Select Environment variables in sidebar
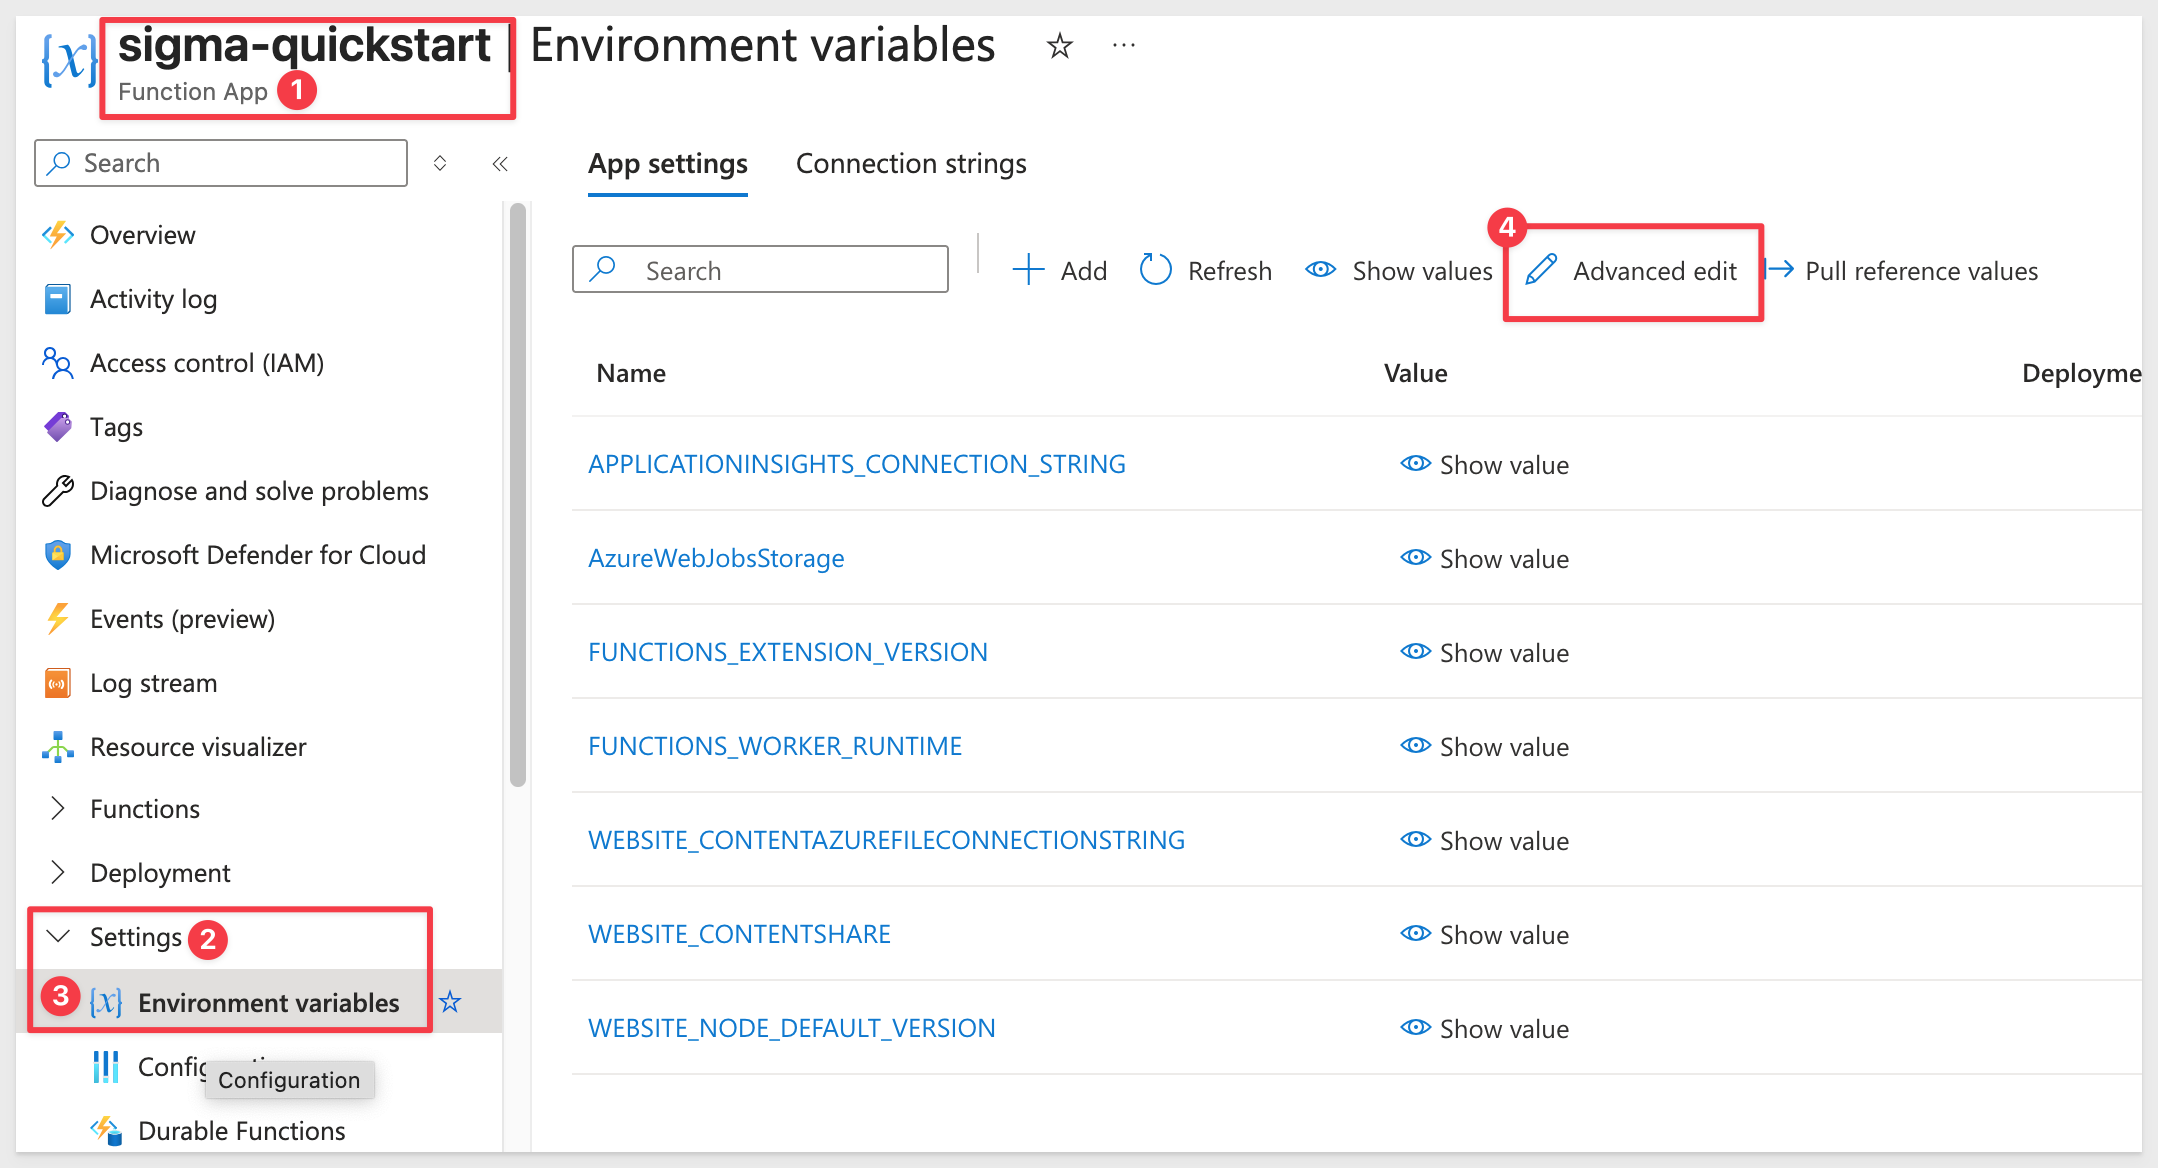 pyautogui.click(x=268, y=1003)
